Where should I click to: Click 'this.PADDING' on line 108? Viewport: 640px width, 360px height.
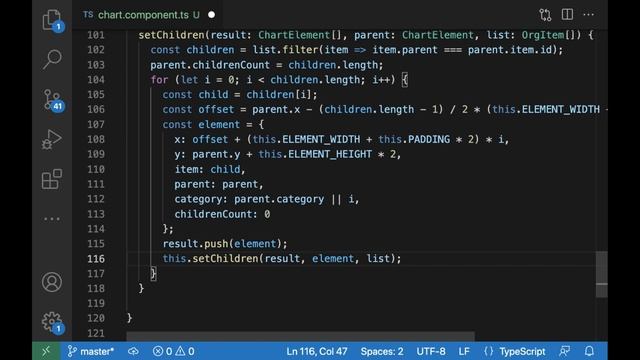[414, 140]
